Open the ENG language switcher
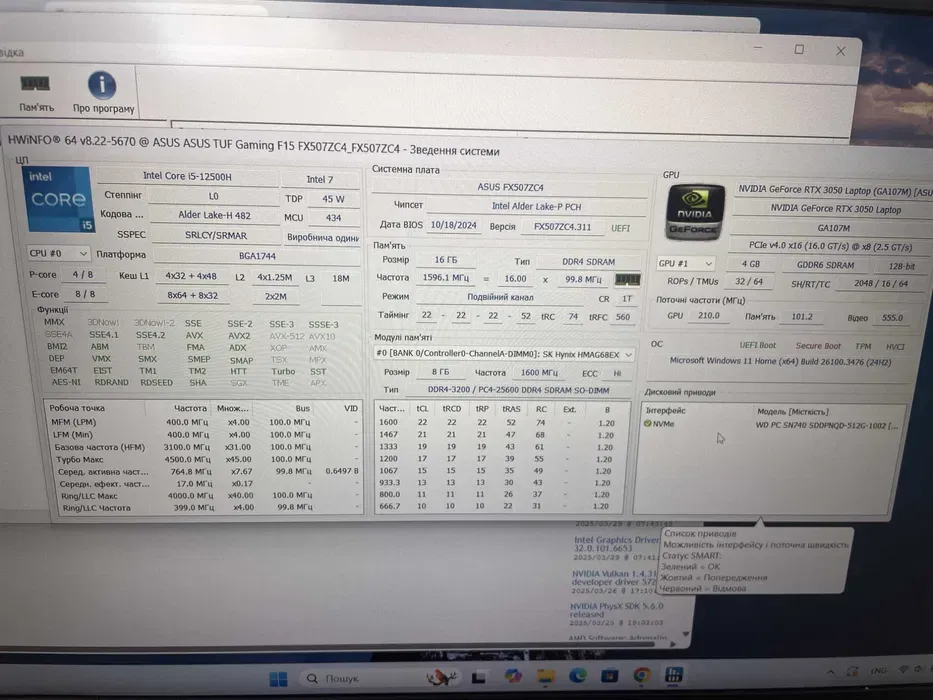Screen dimensions: 933x700 [x=878, y=671]
